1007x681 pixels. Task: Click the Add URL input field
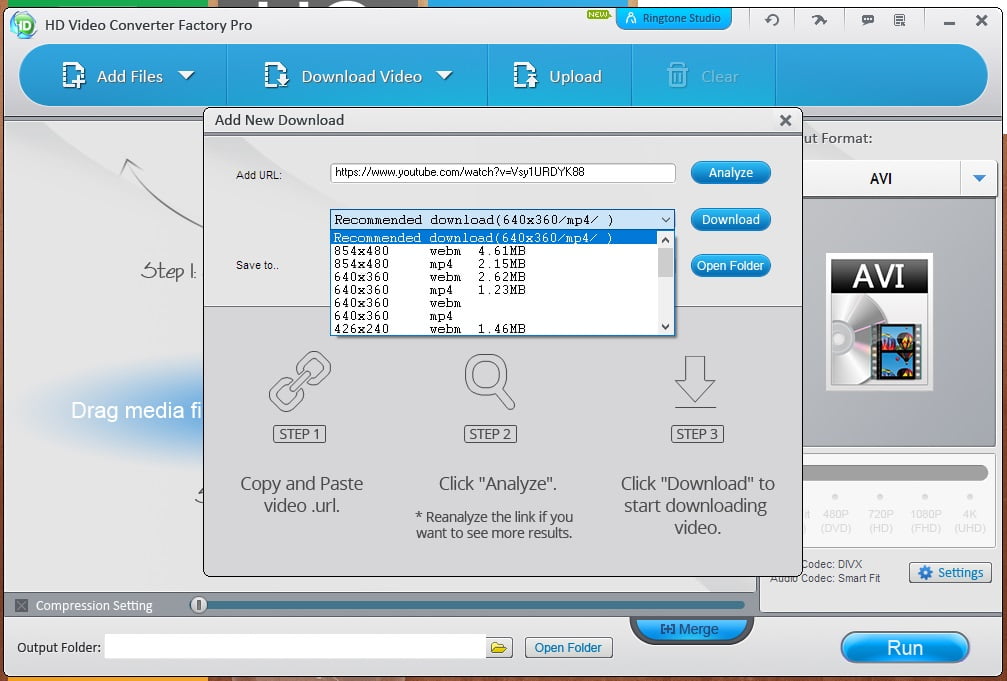502,173
